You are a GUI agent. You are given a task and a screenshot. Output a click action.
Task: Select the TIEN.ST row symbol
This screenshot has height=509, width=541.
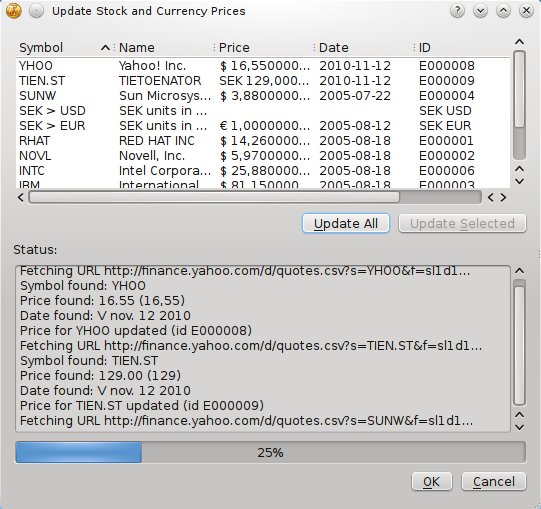click(42, 81)
